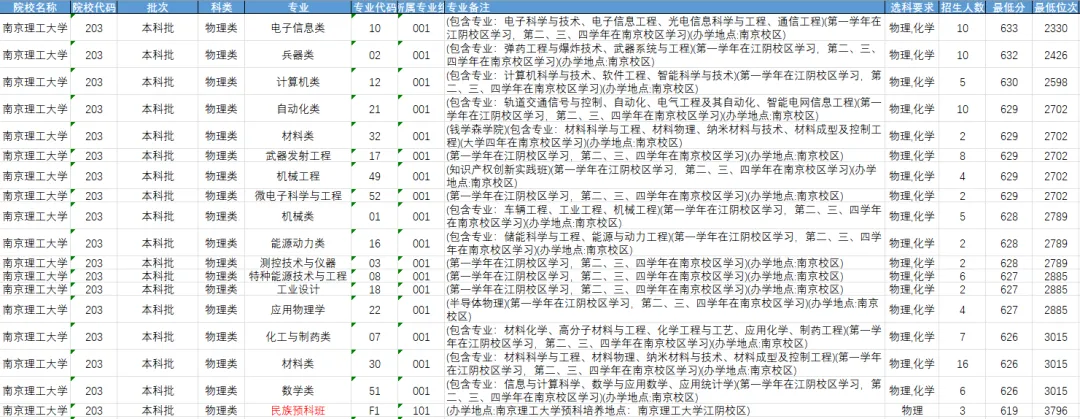Image resolution: width=1080 pixels, height=419 pixels.
Task: Click remarks listing 车辆工程、工业工程
Action: click(664, 216)
